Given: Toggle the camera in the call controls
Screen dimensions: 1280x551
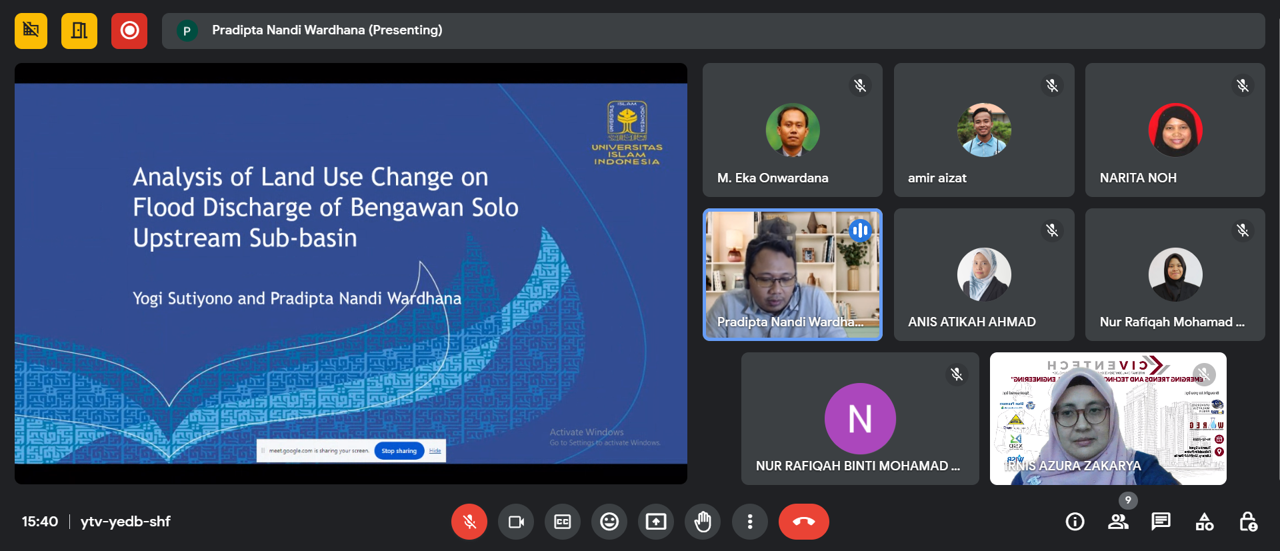Looking at the screenshot, I should point(516,521).
